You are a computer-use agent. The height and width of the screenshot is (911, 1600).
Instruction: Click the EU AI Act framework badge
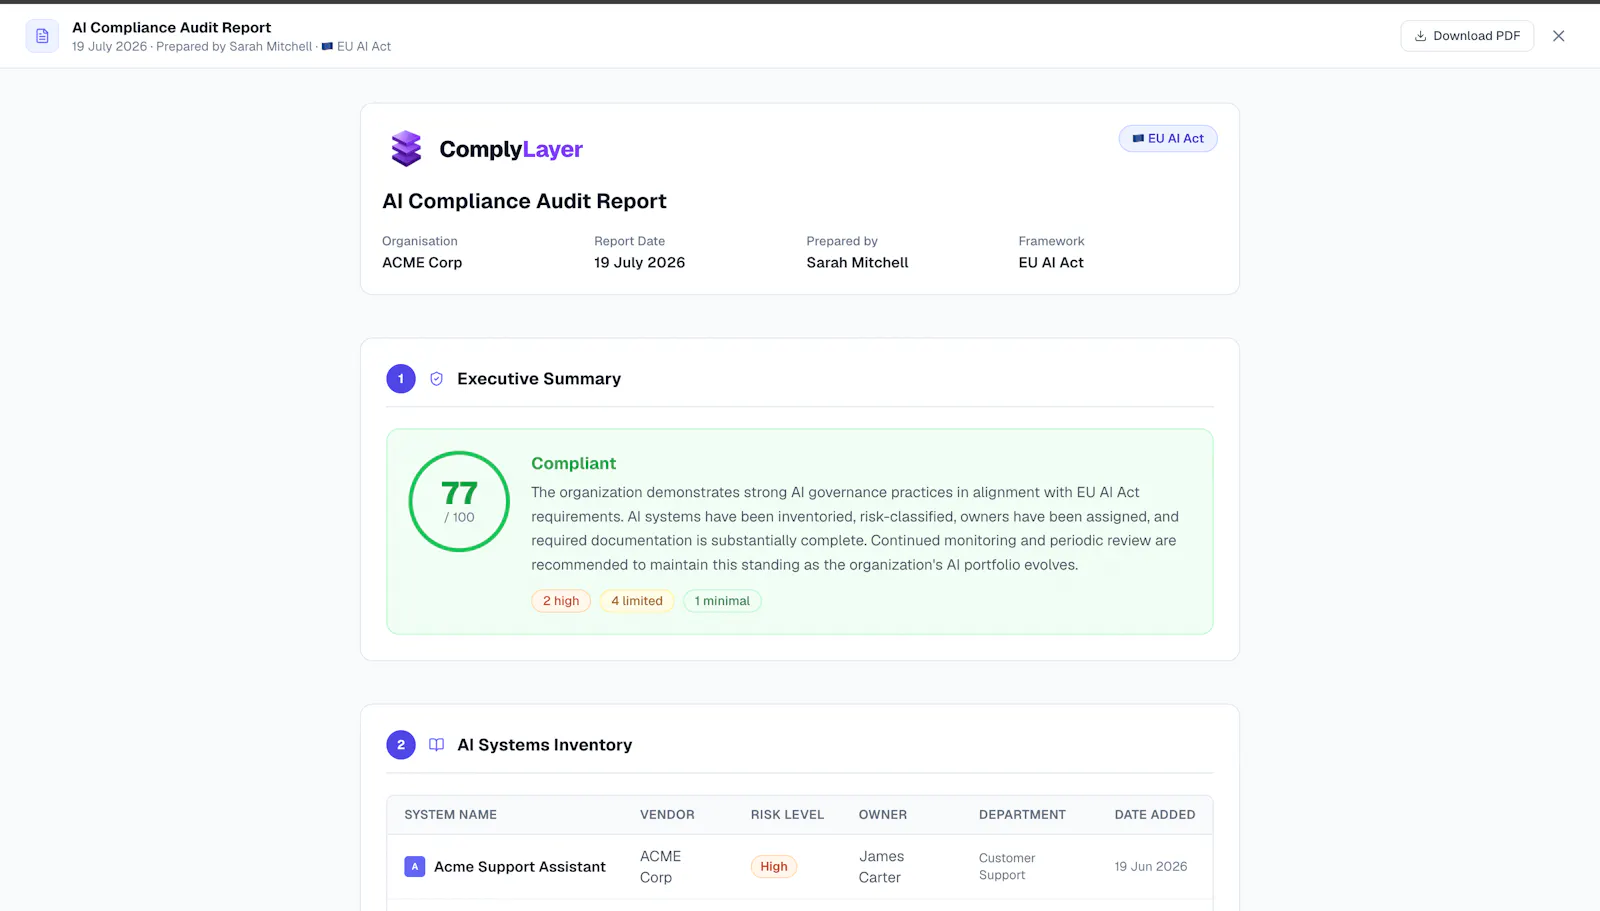click(1168, 139)
